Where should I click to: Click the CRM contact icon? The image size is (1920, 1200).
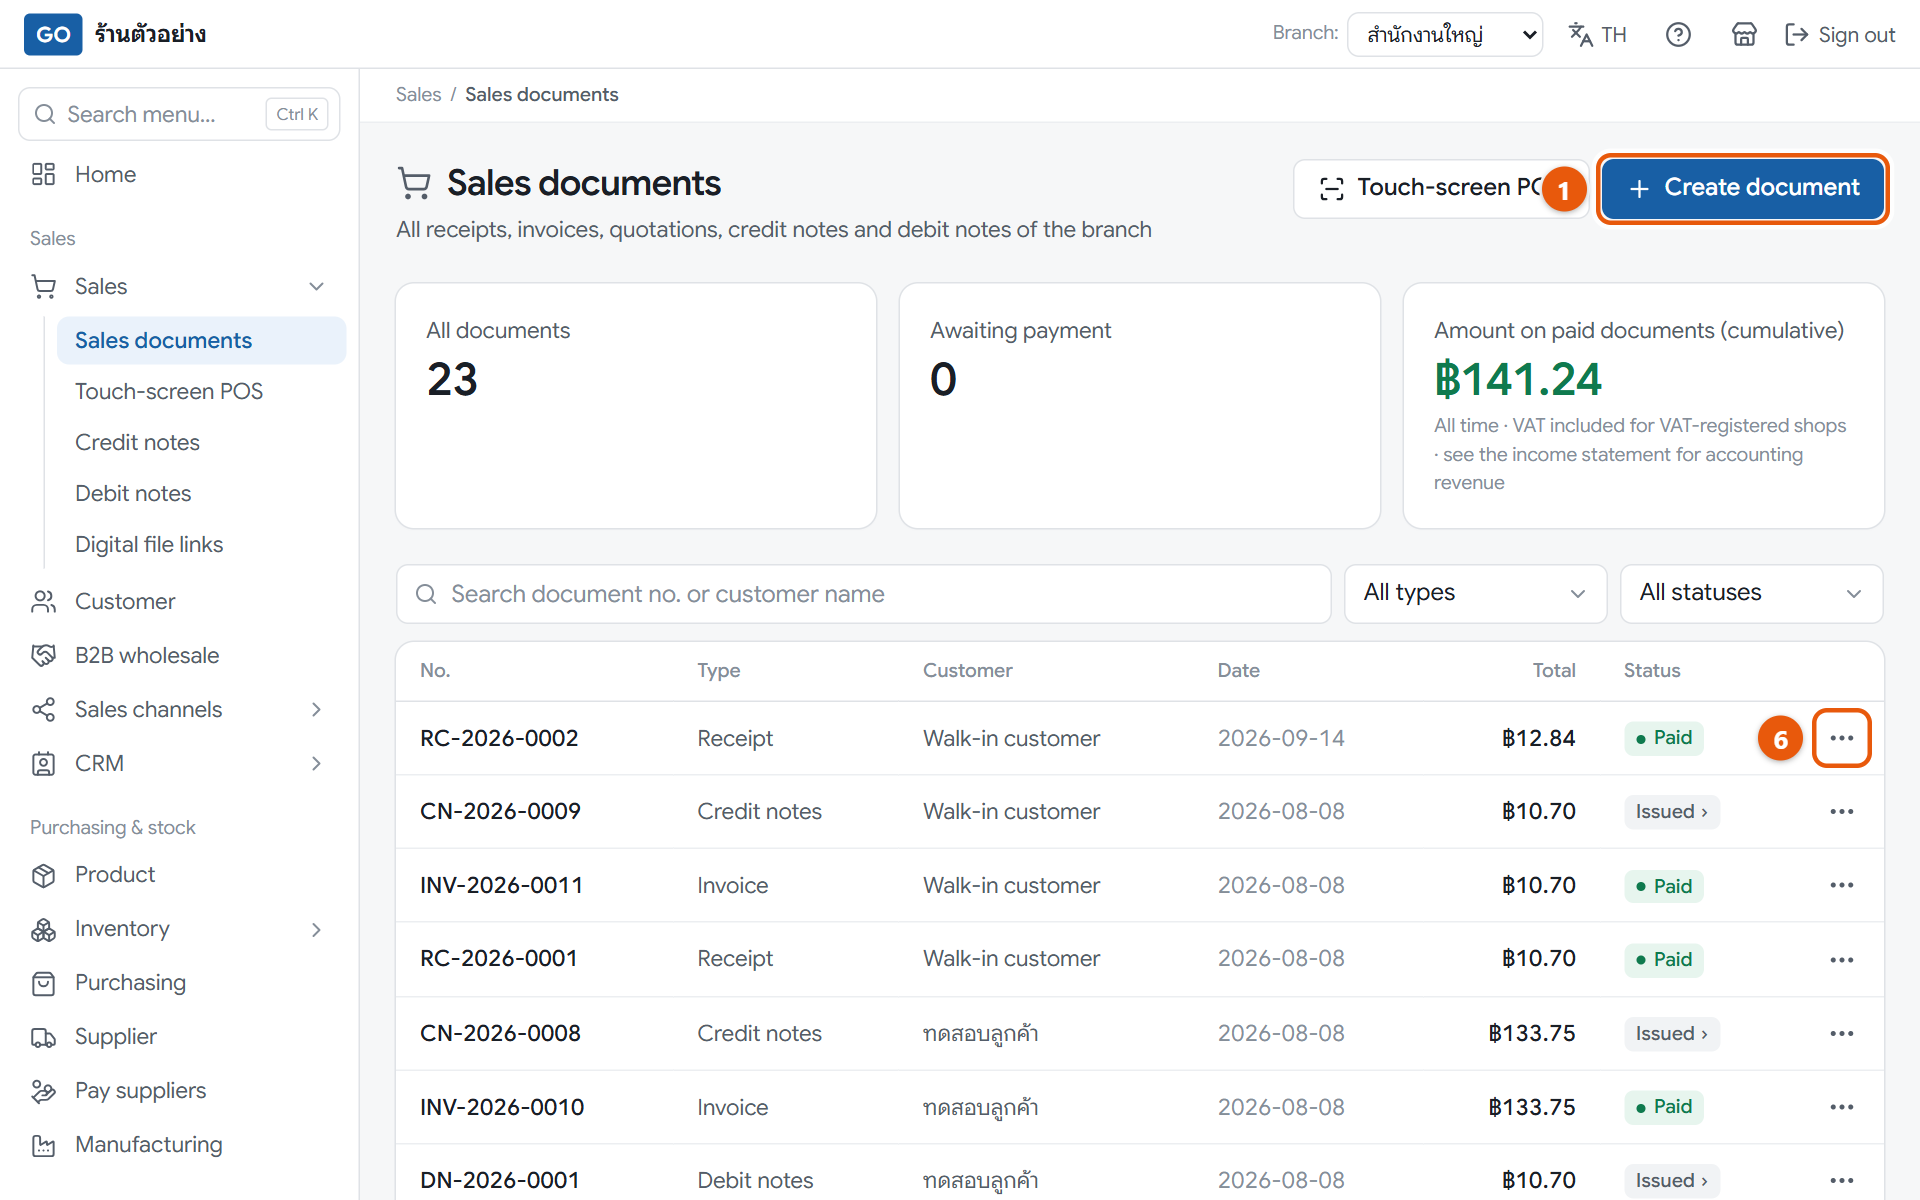click(x=43, y=763)
